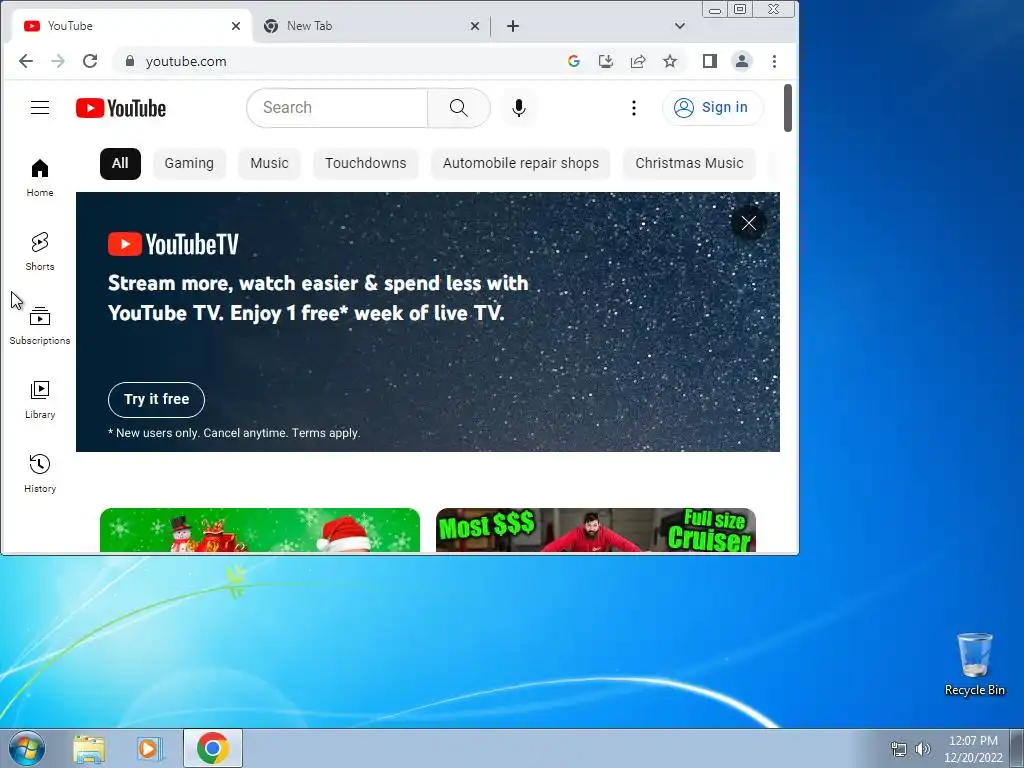Select the Gaming filter chip

point(189,164)
